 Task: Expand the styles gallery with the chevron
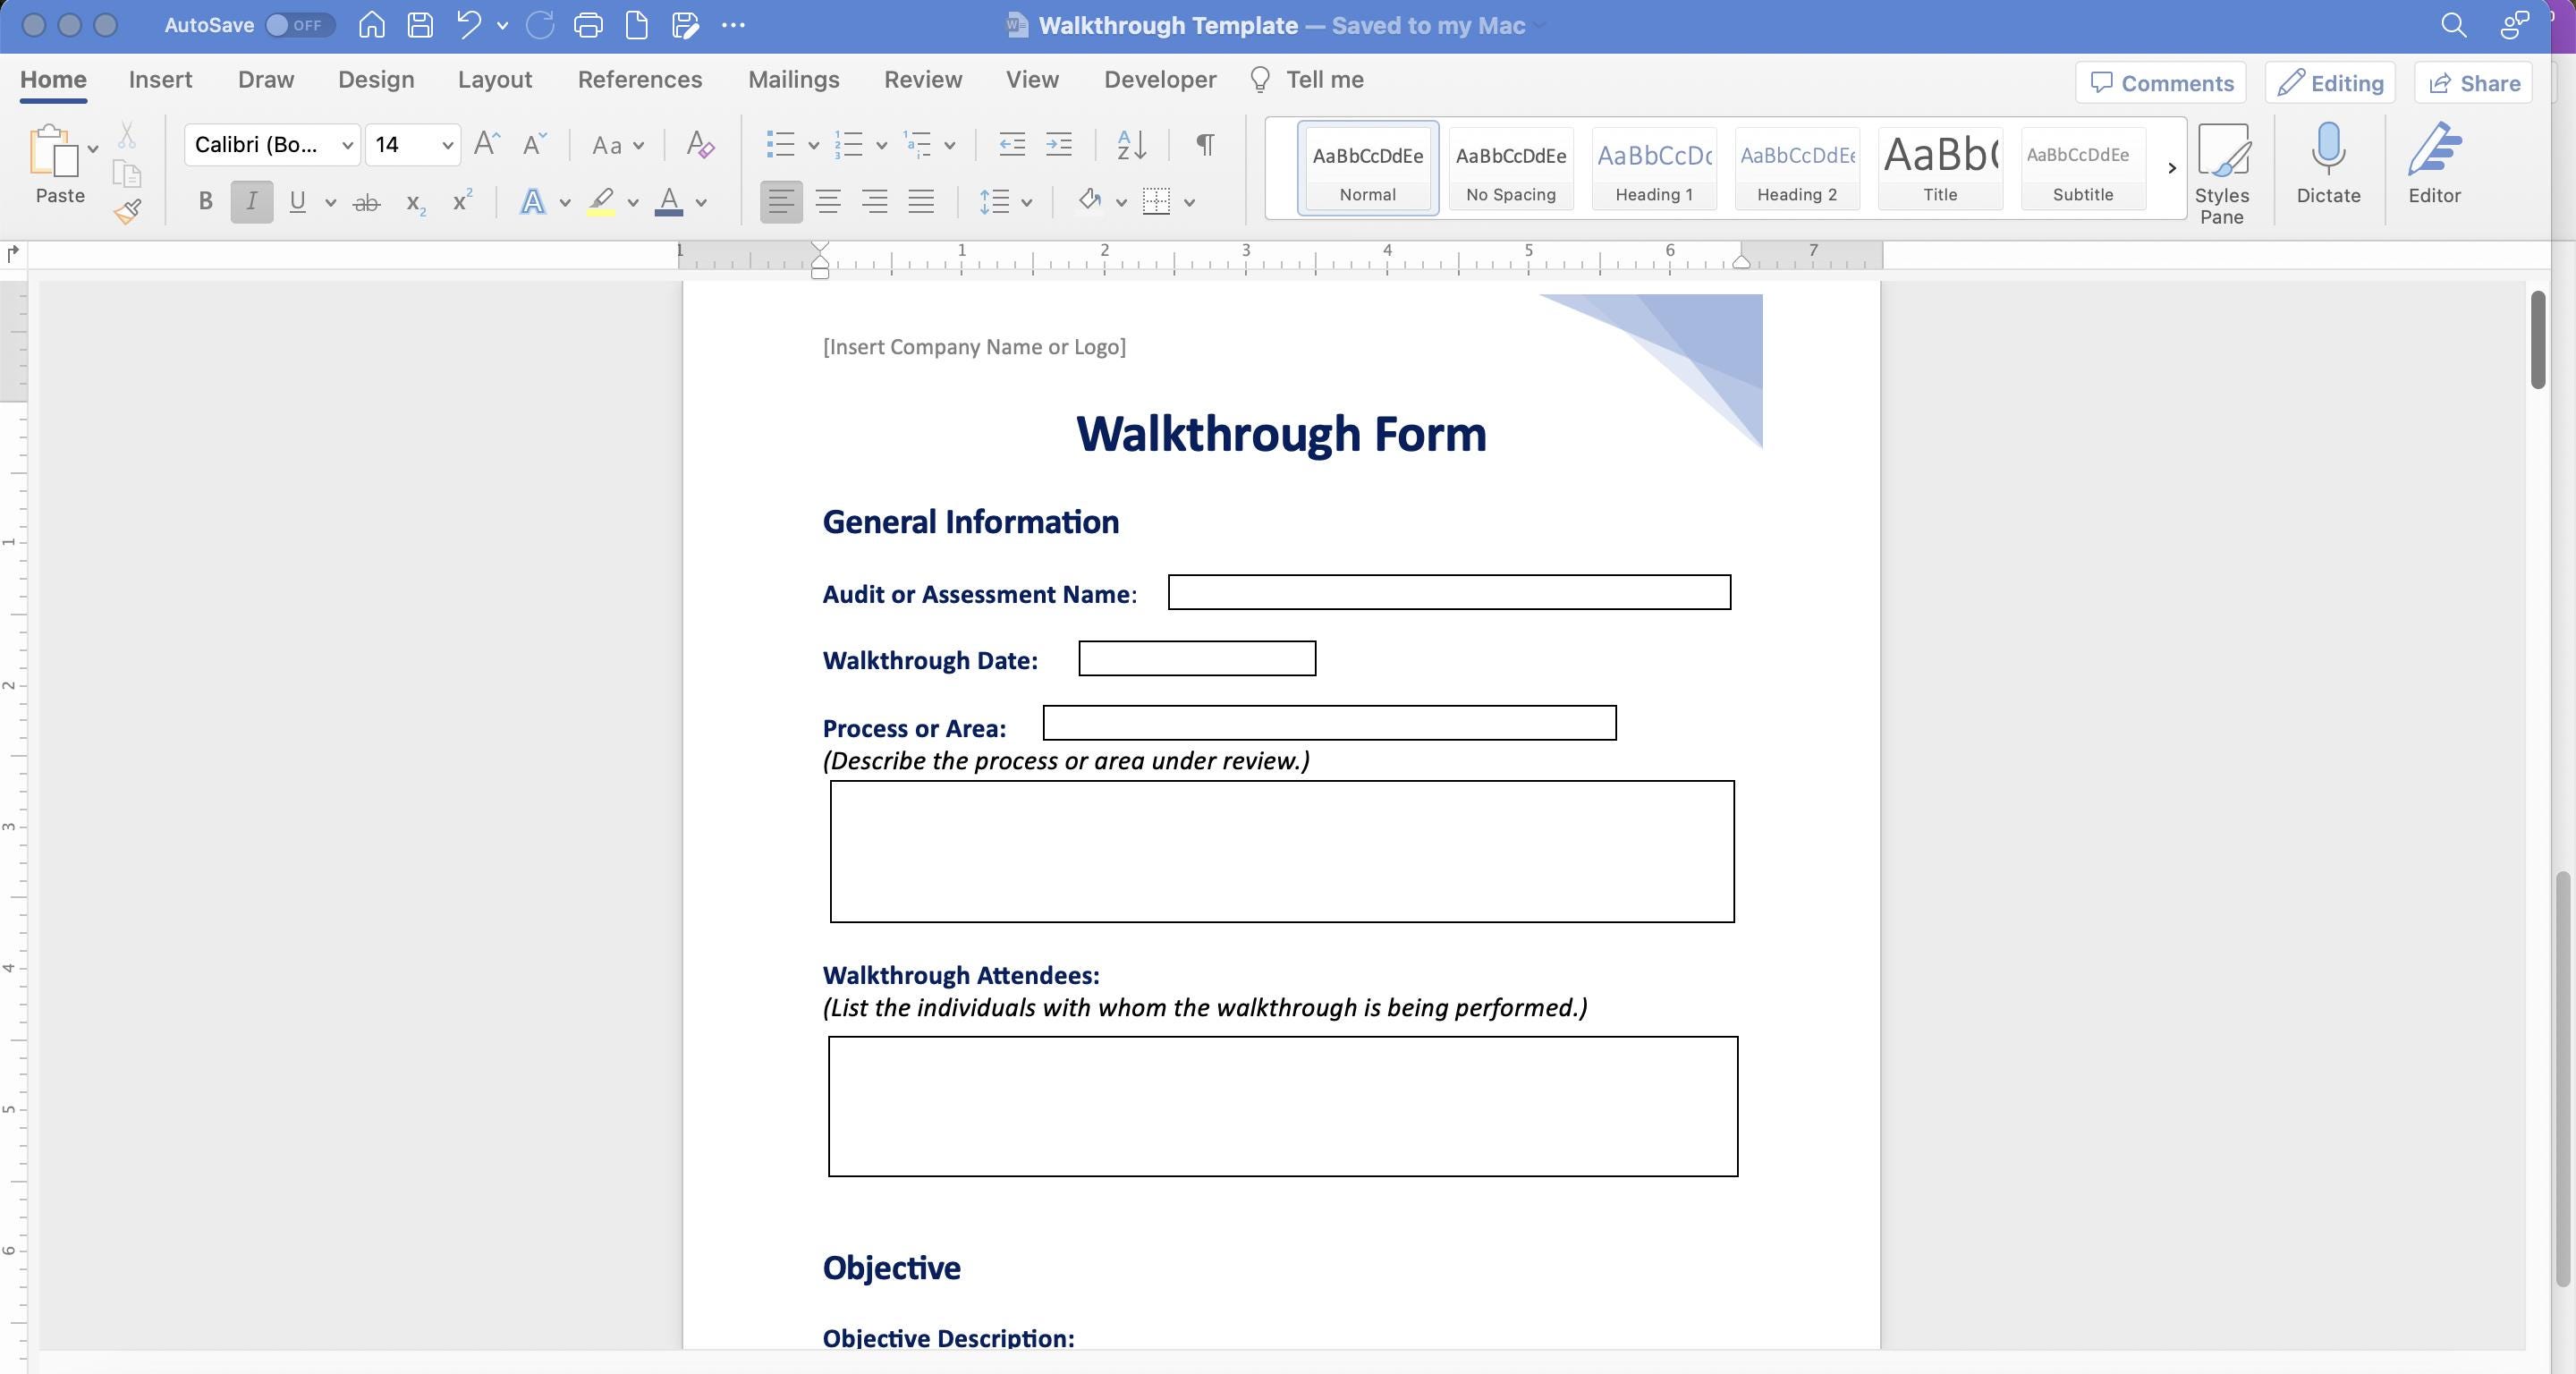pyautogui.click(x=2172, y=168)
